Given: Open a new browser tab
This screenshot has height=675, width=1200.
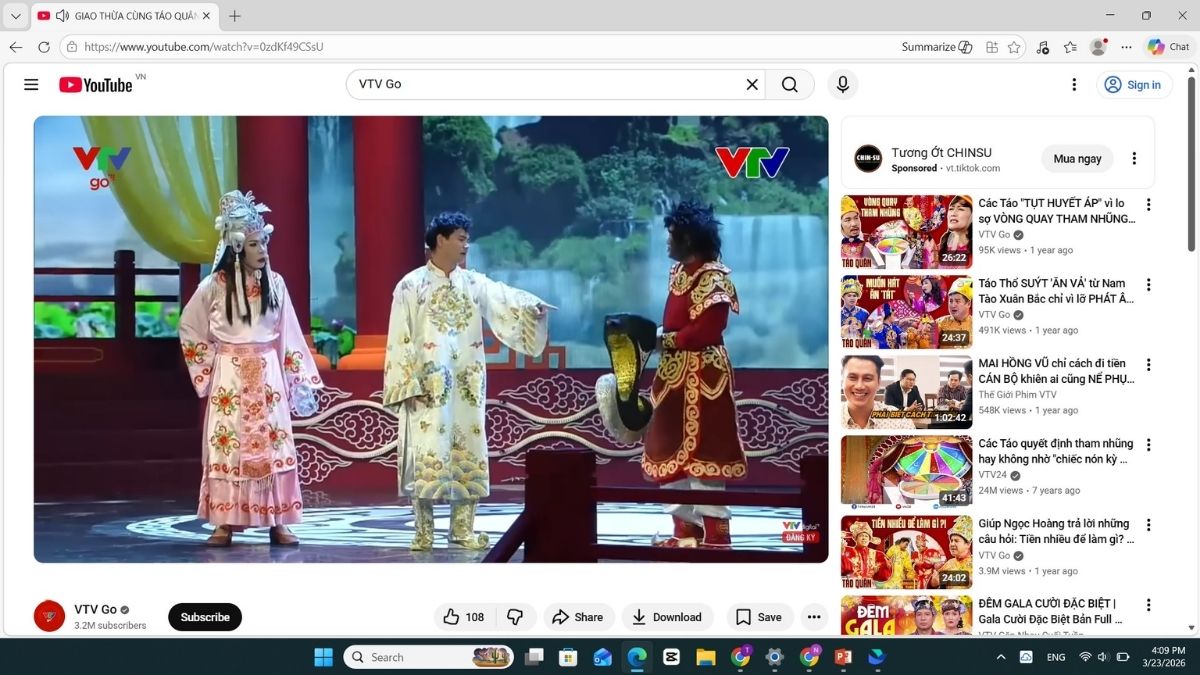Looking at the screenshot, I should point(233,16).
